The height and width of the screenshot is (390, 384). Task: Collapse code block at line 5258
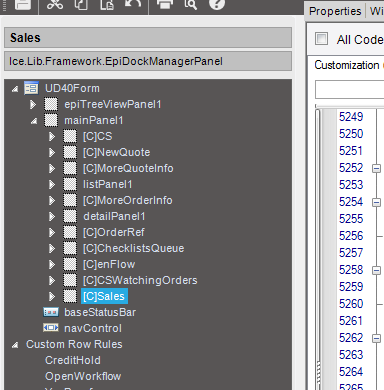point(376,270)
